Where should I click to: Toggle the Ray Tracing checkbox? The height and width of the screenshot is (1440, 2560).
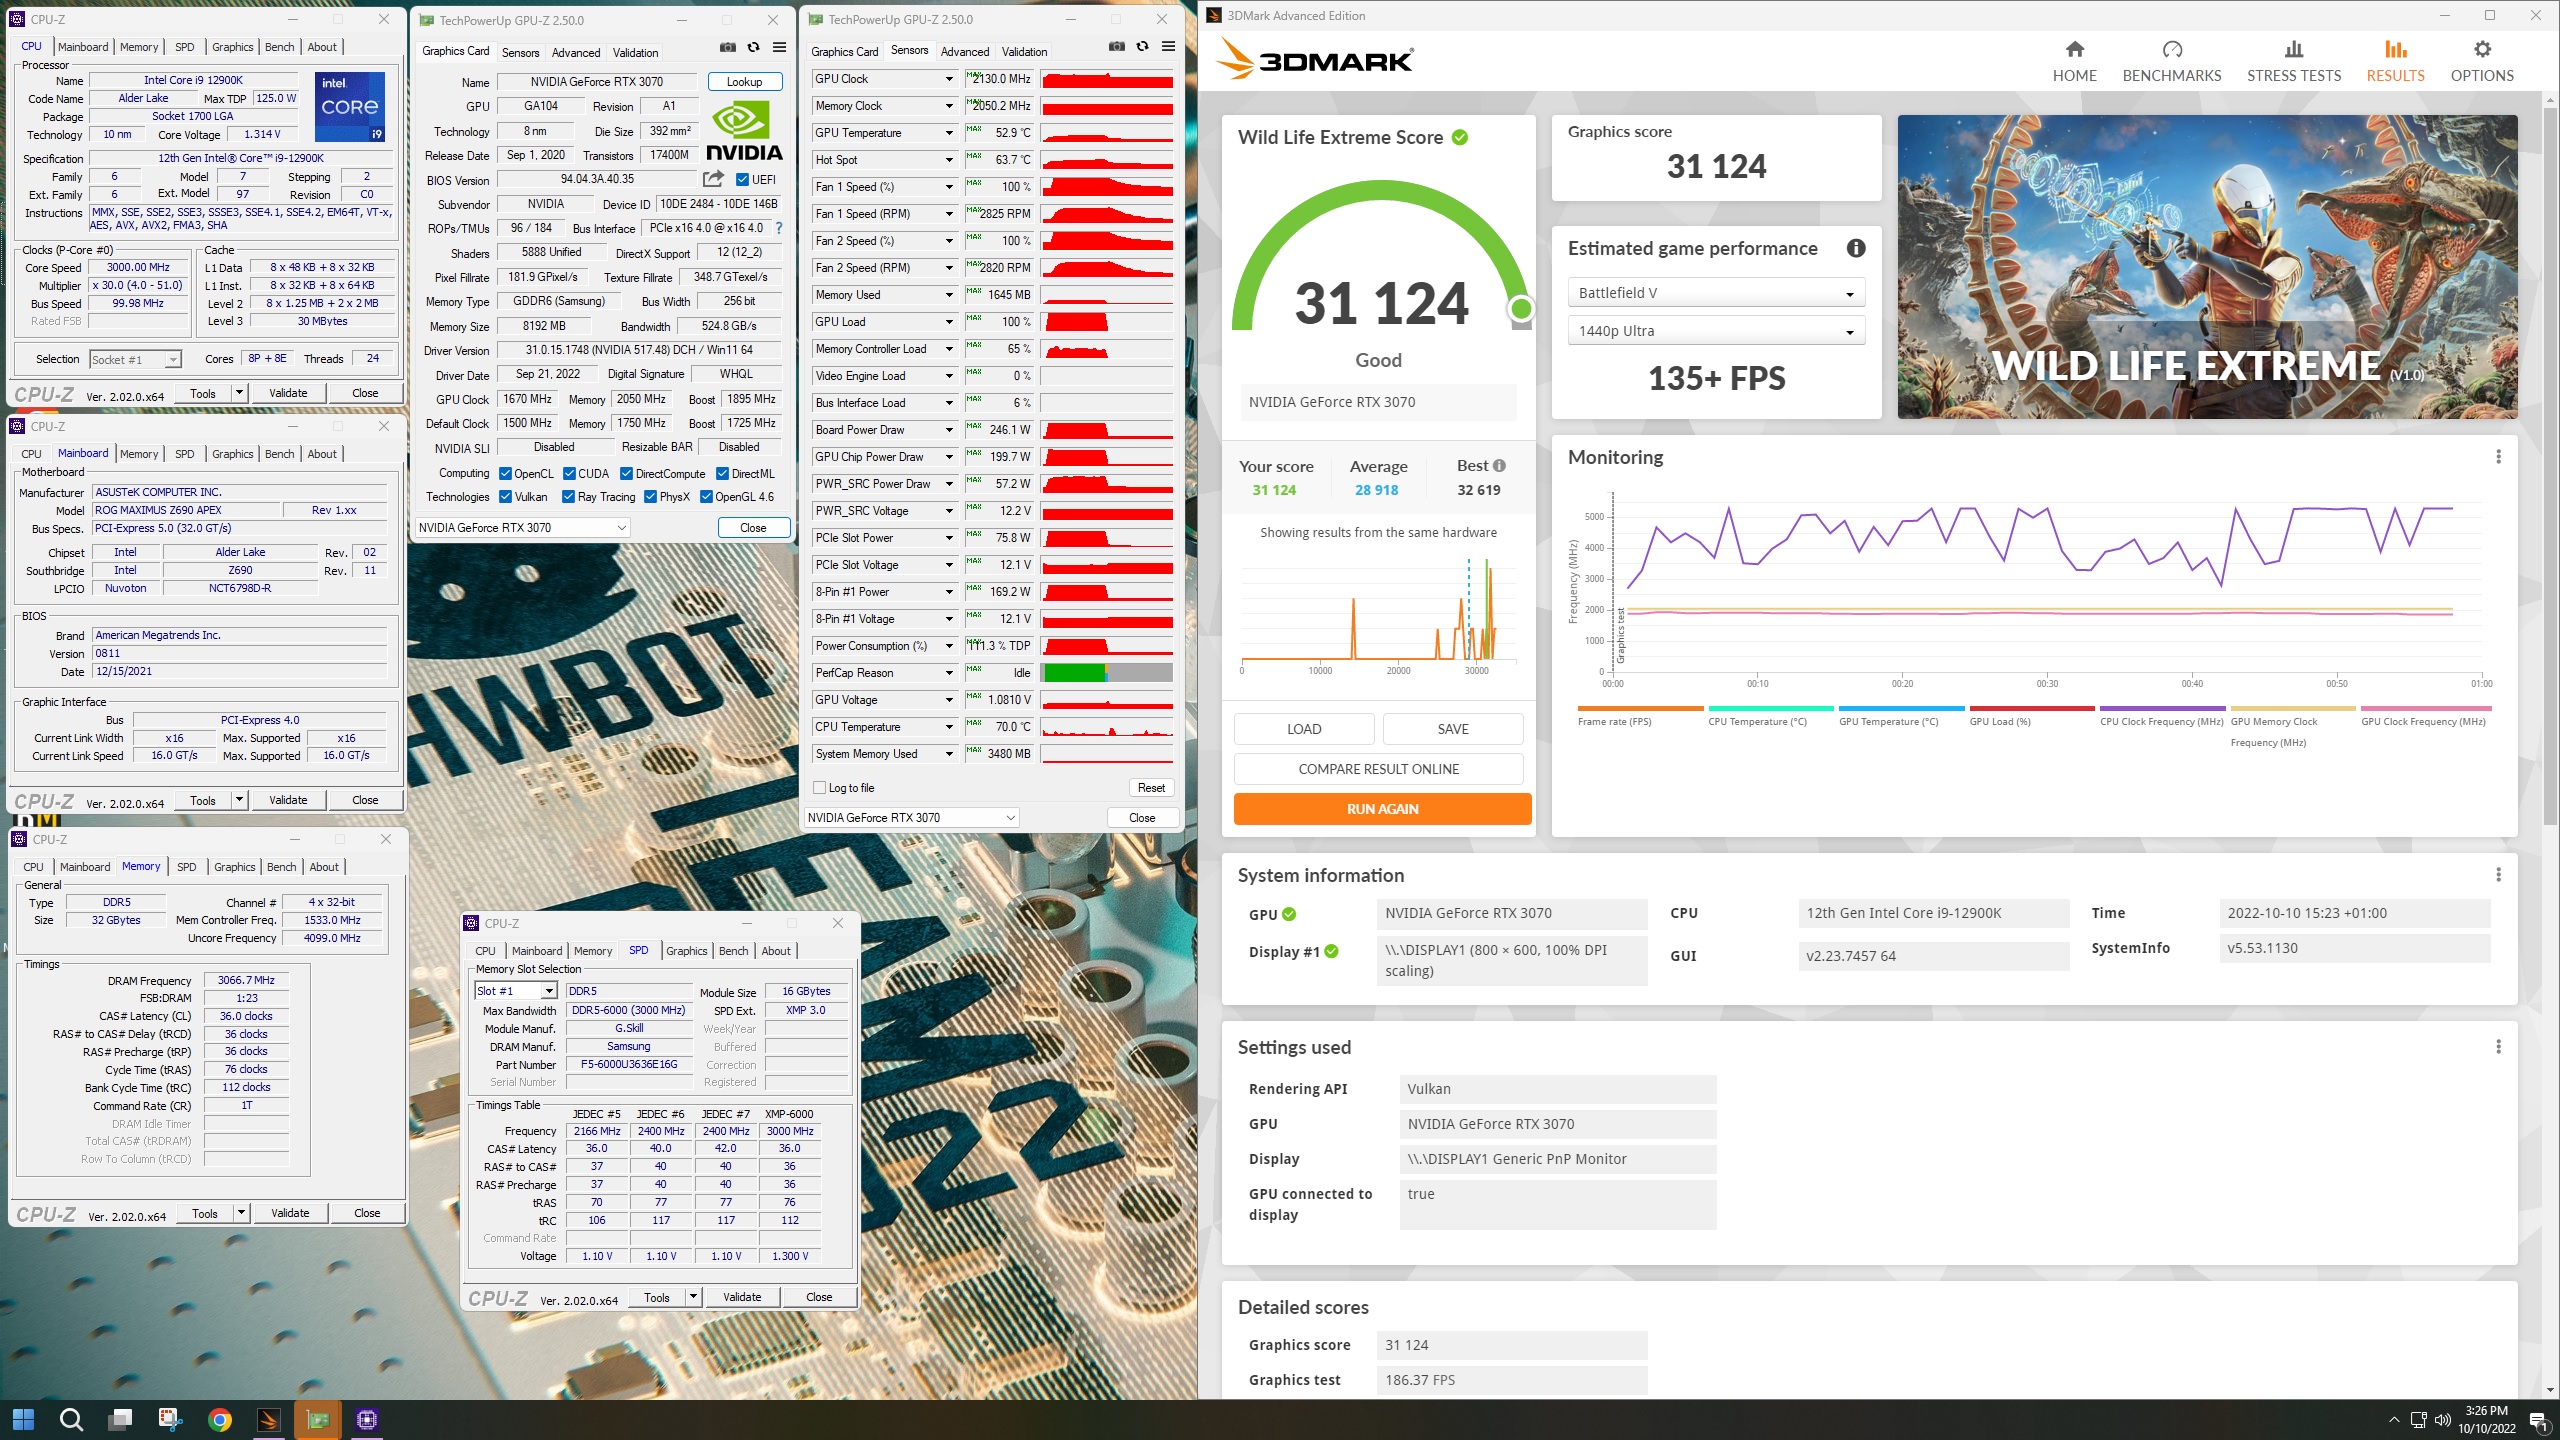569,497
